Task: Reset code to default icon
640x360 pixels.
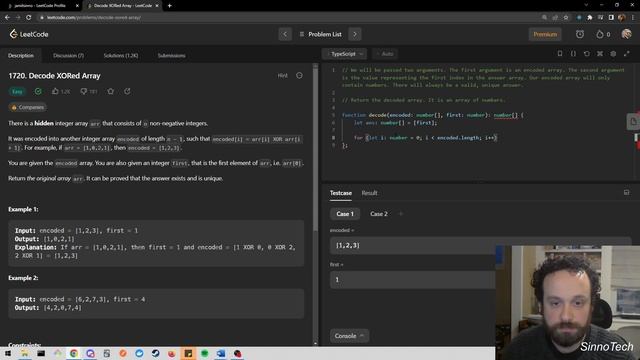Action: click(x=587, y=54)
